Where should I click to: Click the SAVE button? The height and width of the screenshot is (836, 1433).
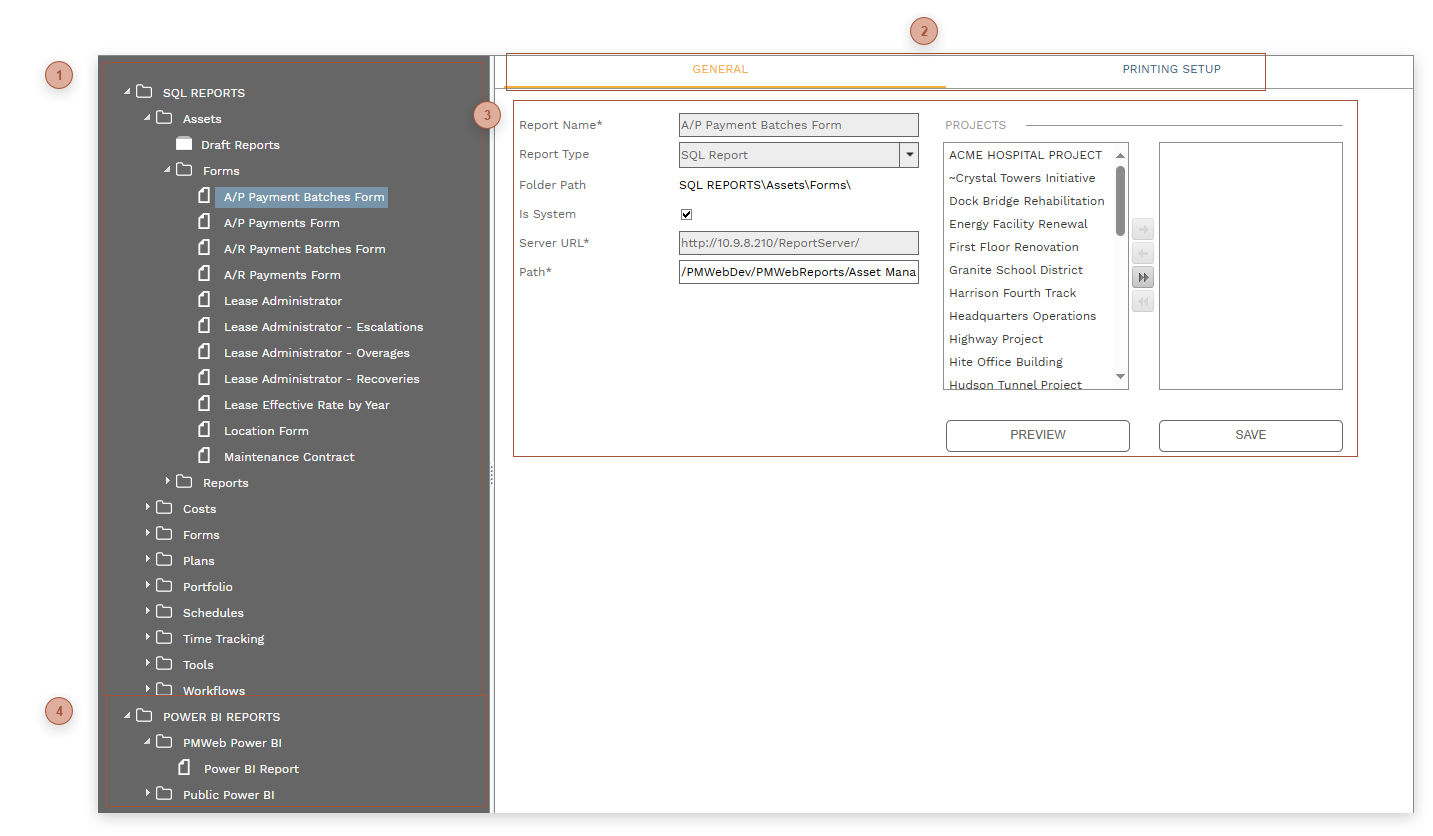[1250, 435]
